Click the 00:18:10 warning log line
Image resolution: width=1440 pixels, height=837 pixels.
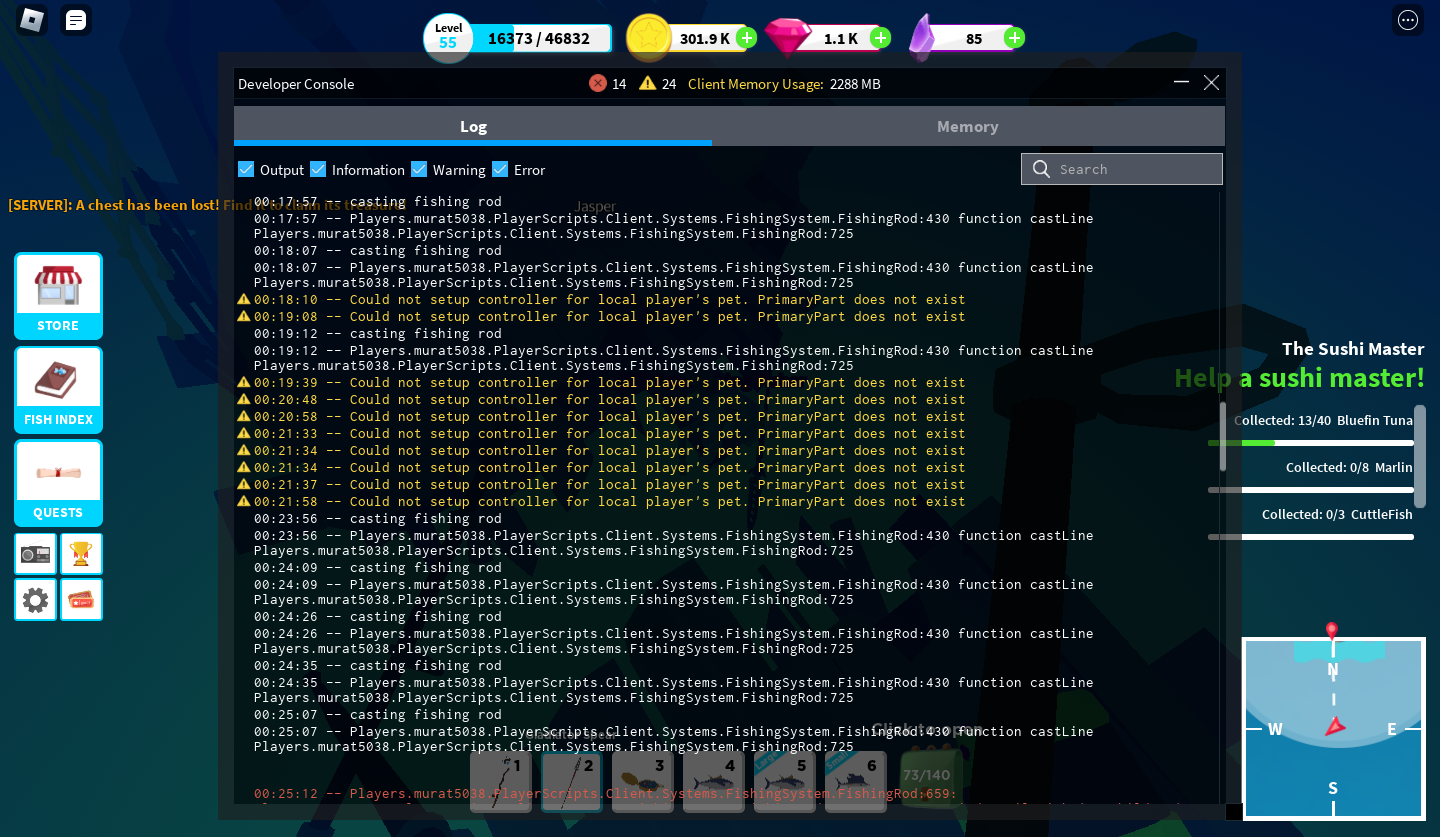[x=609, y=300]
